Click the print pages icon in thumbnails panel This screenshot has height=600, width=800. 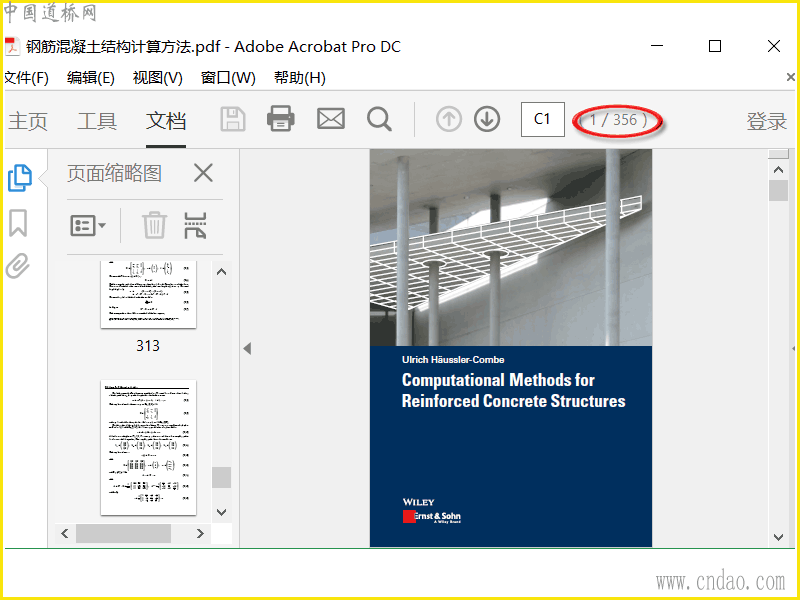[195, 226]
